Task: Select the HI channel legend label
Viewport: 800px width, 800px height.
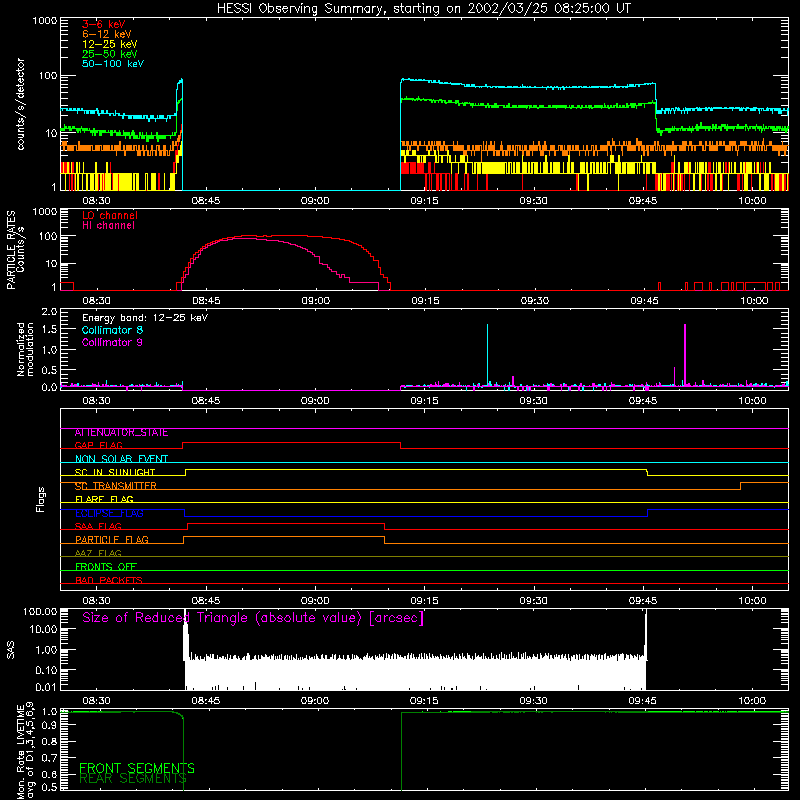Action: pyautogui.click(x=108, y=225)
